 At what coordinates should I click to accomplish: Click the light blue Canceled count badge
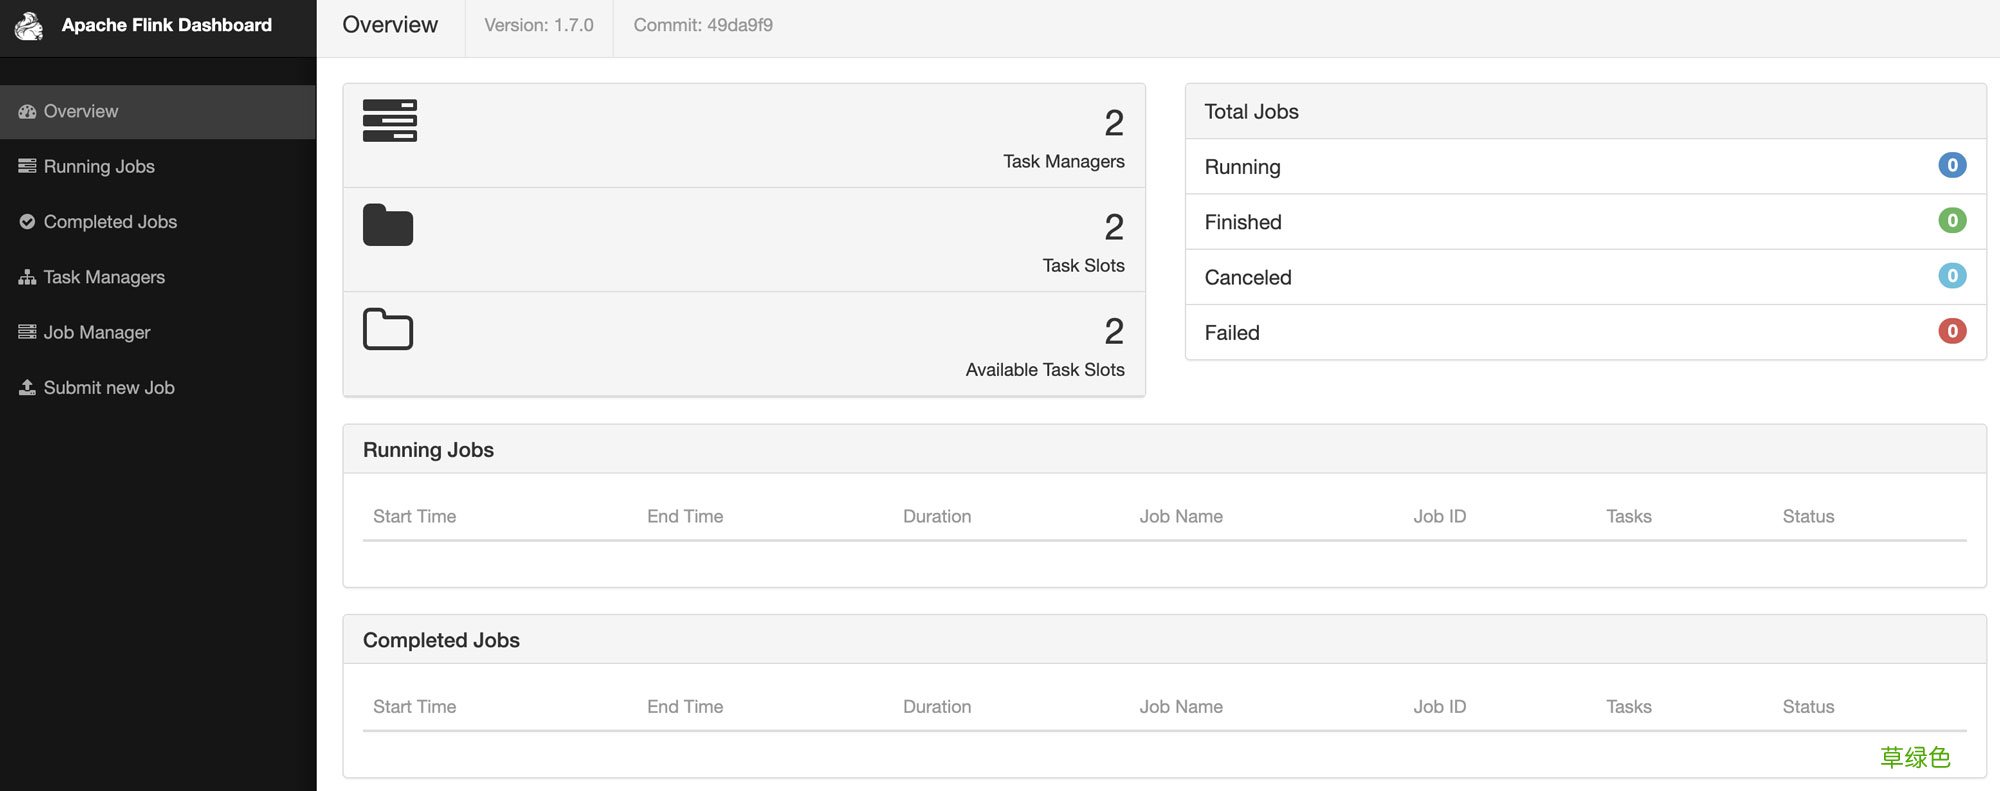pos(1951,276)
